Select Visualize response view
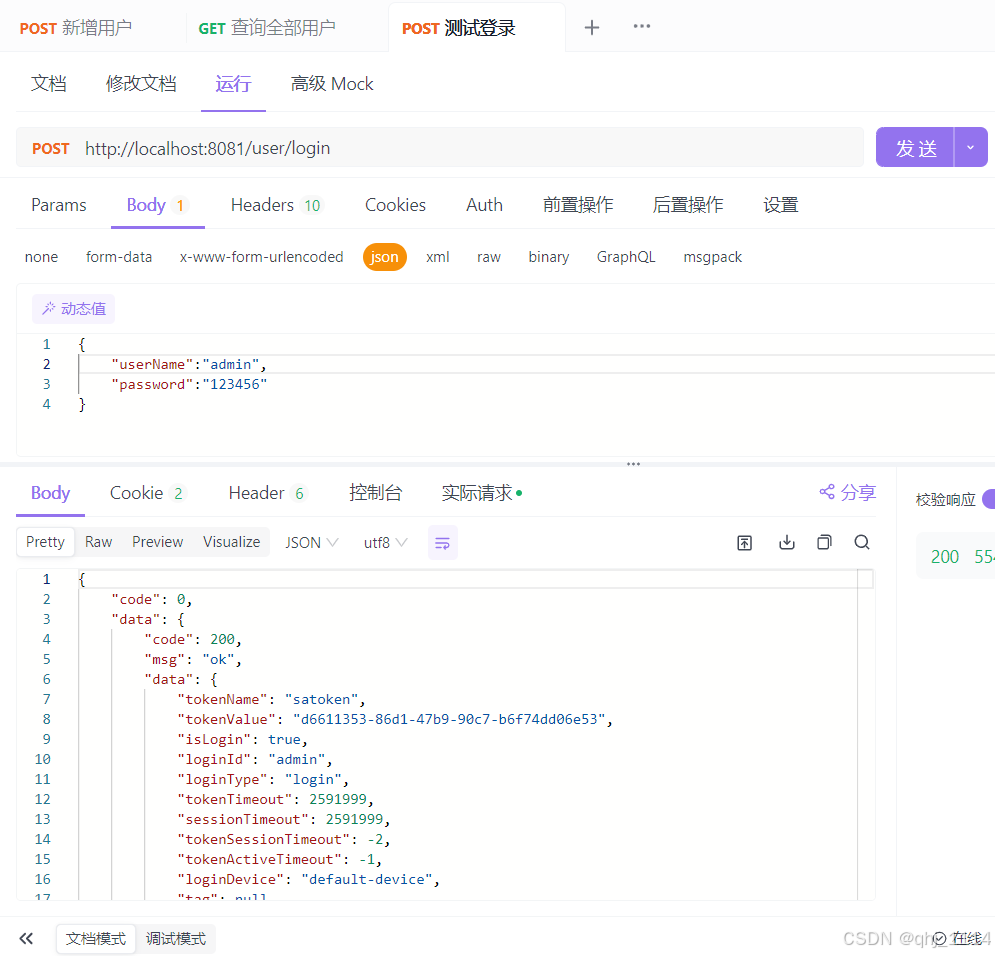 [232, 542]
